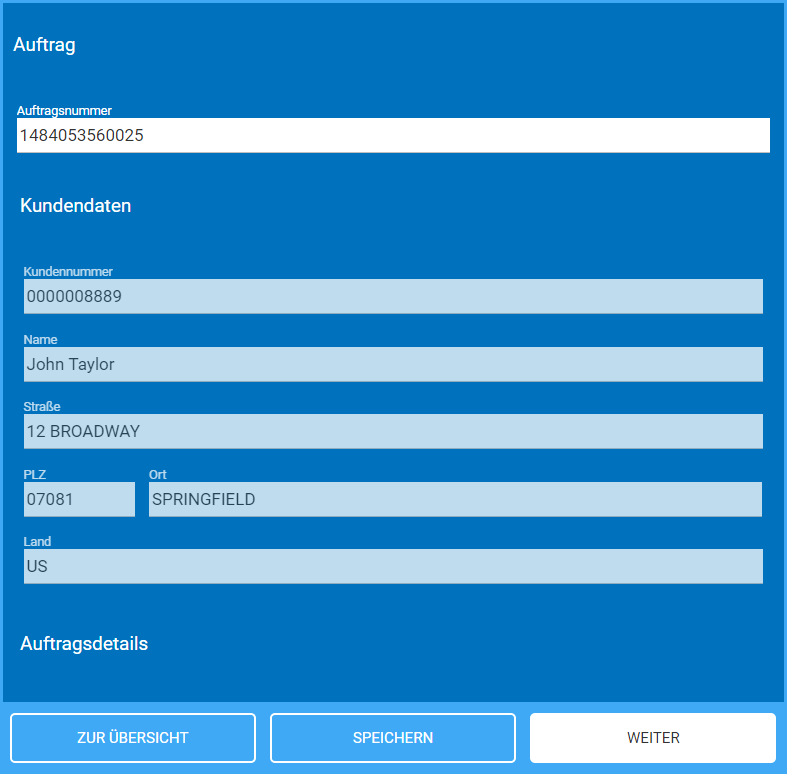This screenshot has height=774, width=787.
Task: Select the Land field containing US
Action: 392,566
